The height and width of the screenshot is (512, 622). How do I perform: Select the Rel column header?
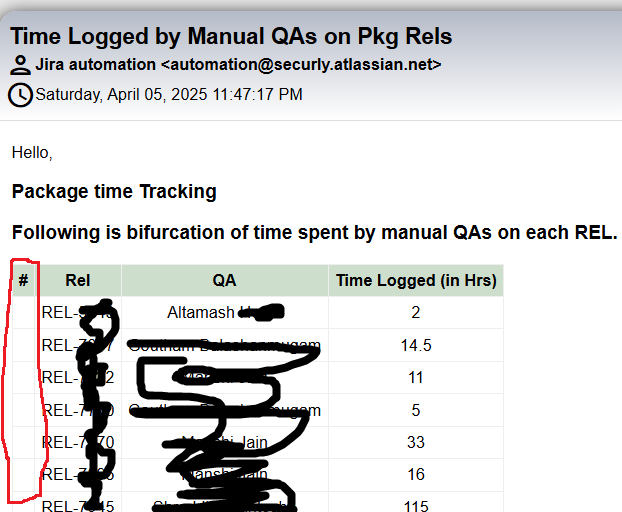pos(78,281)
